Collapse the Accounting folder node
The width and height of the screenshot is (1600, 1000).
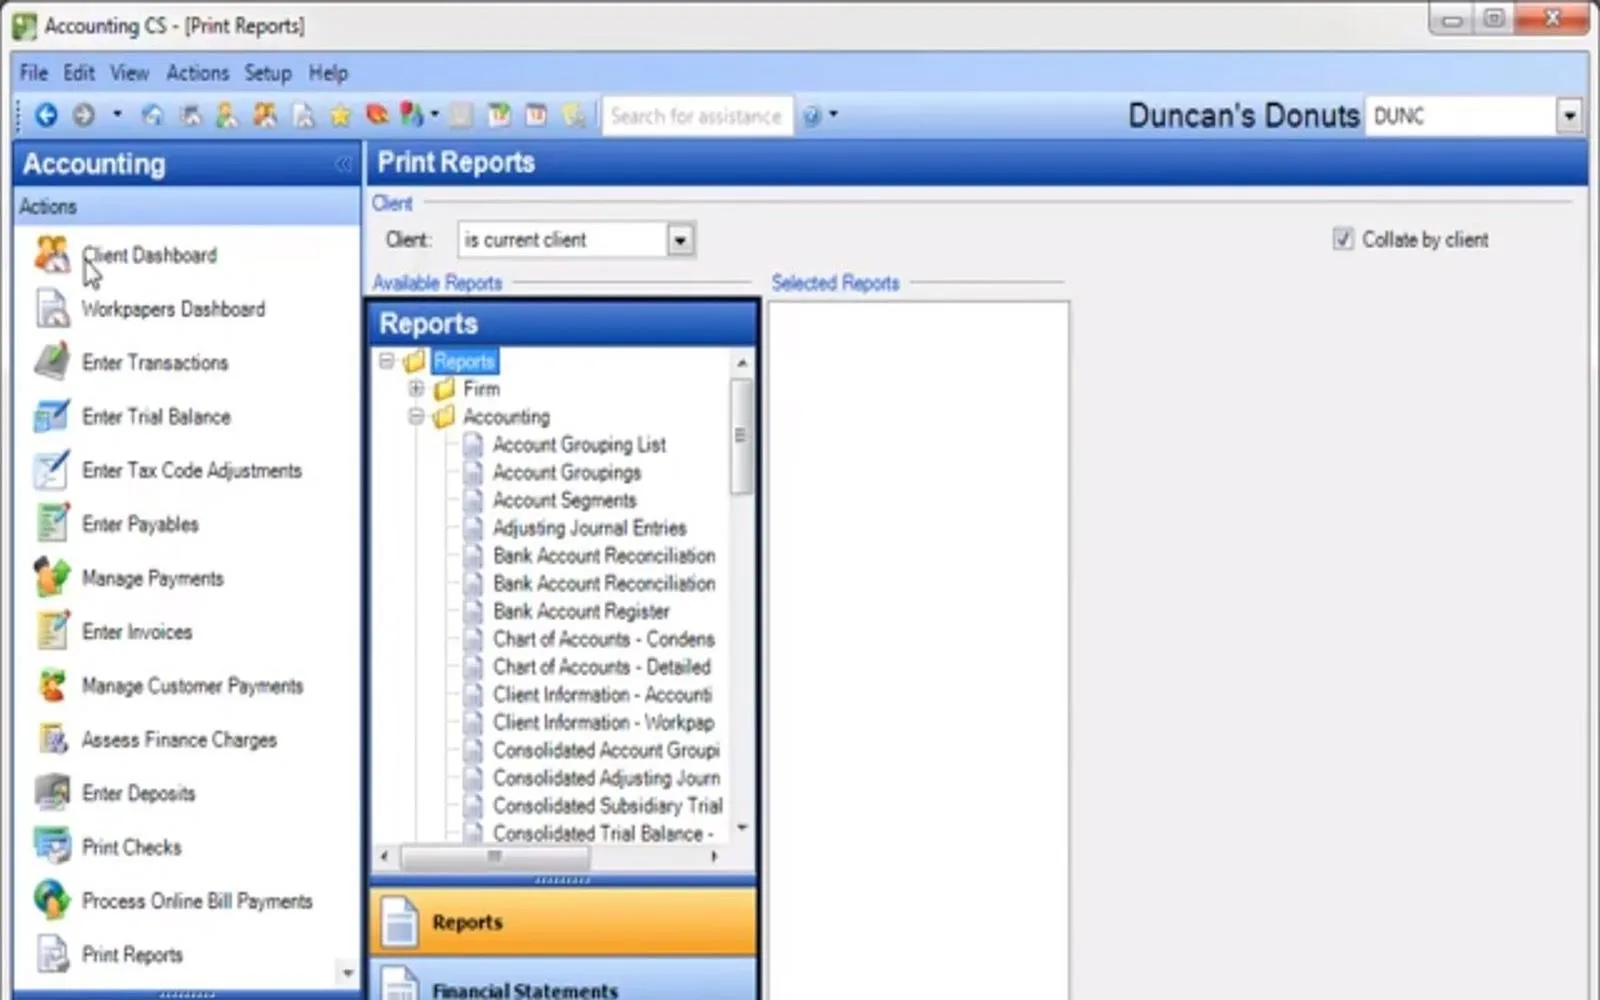[x=417, y=417]
